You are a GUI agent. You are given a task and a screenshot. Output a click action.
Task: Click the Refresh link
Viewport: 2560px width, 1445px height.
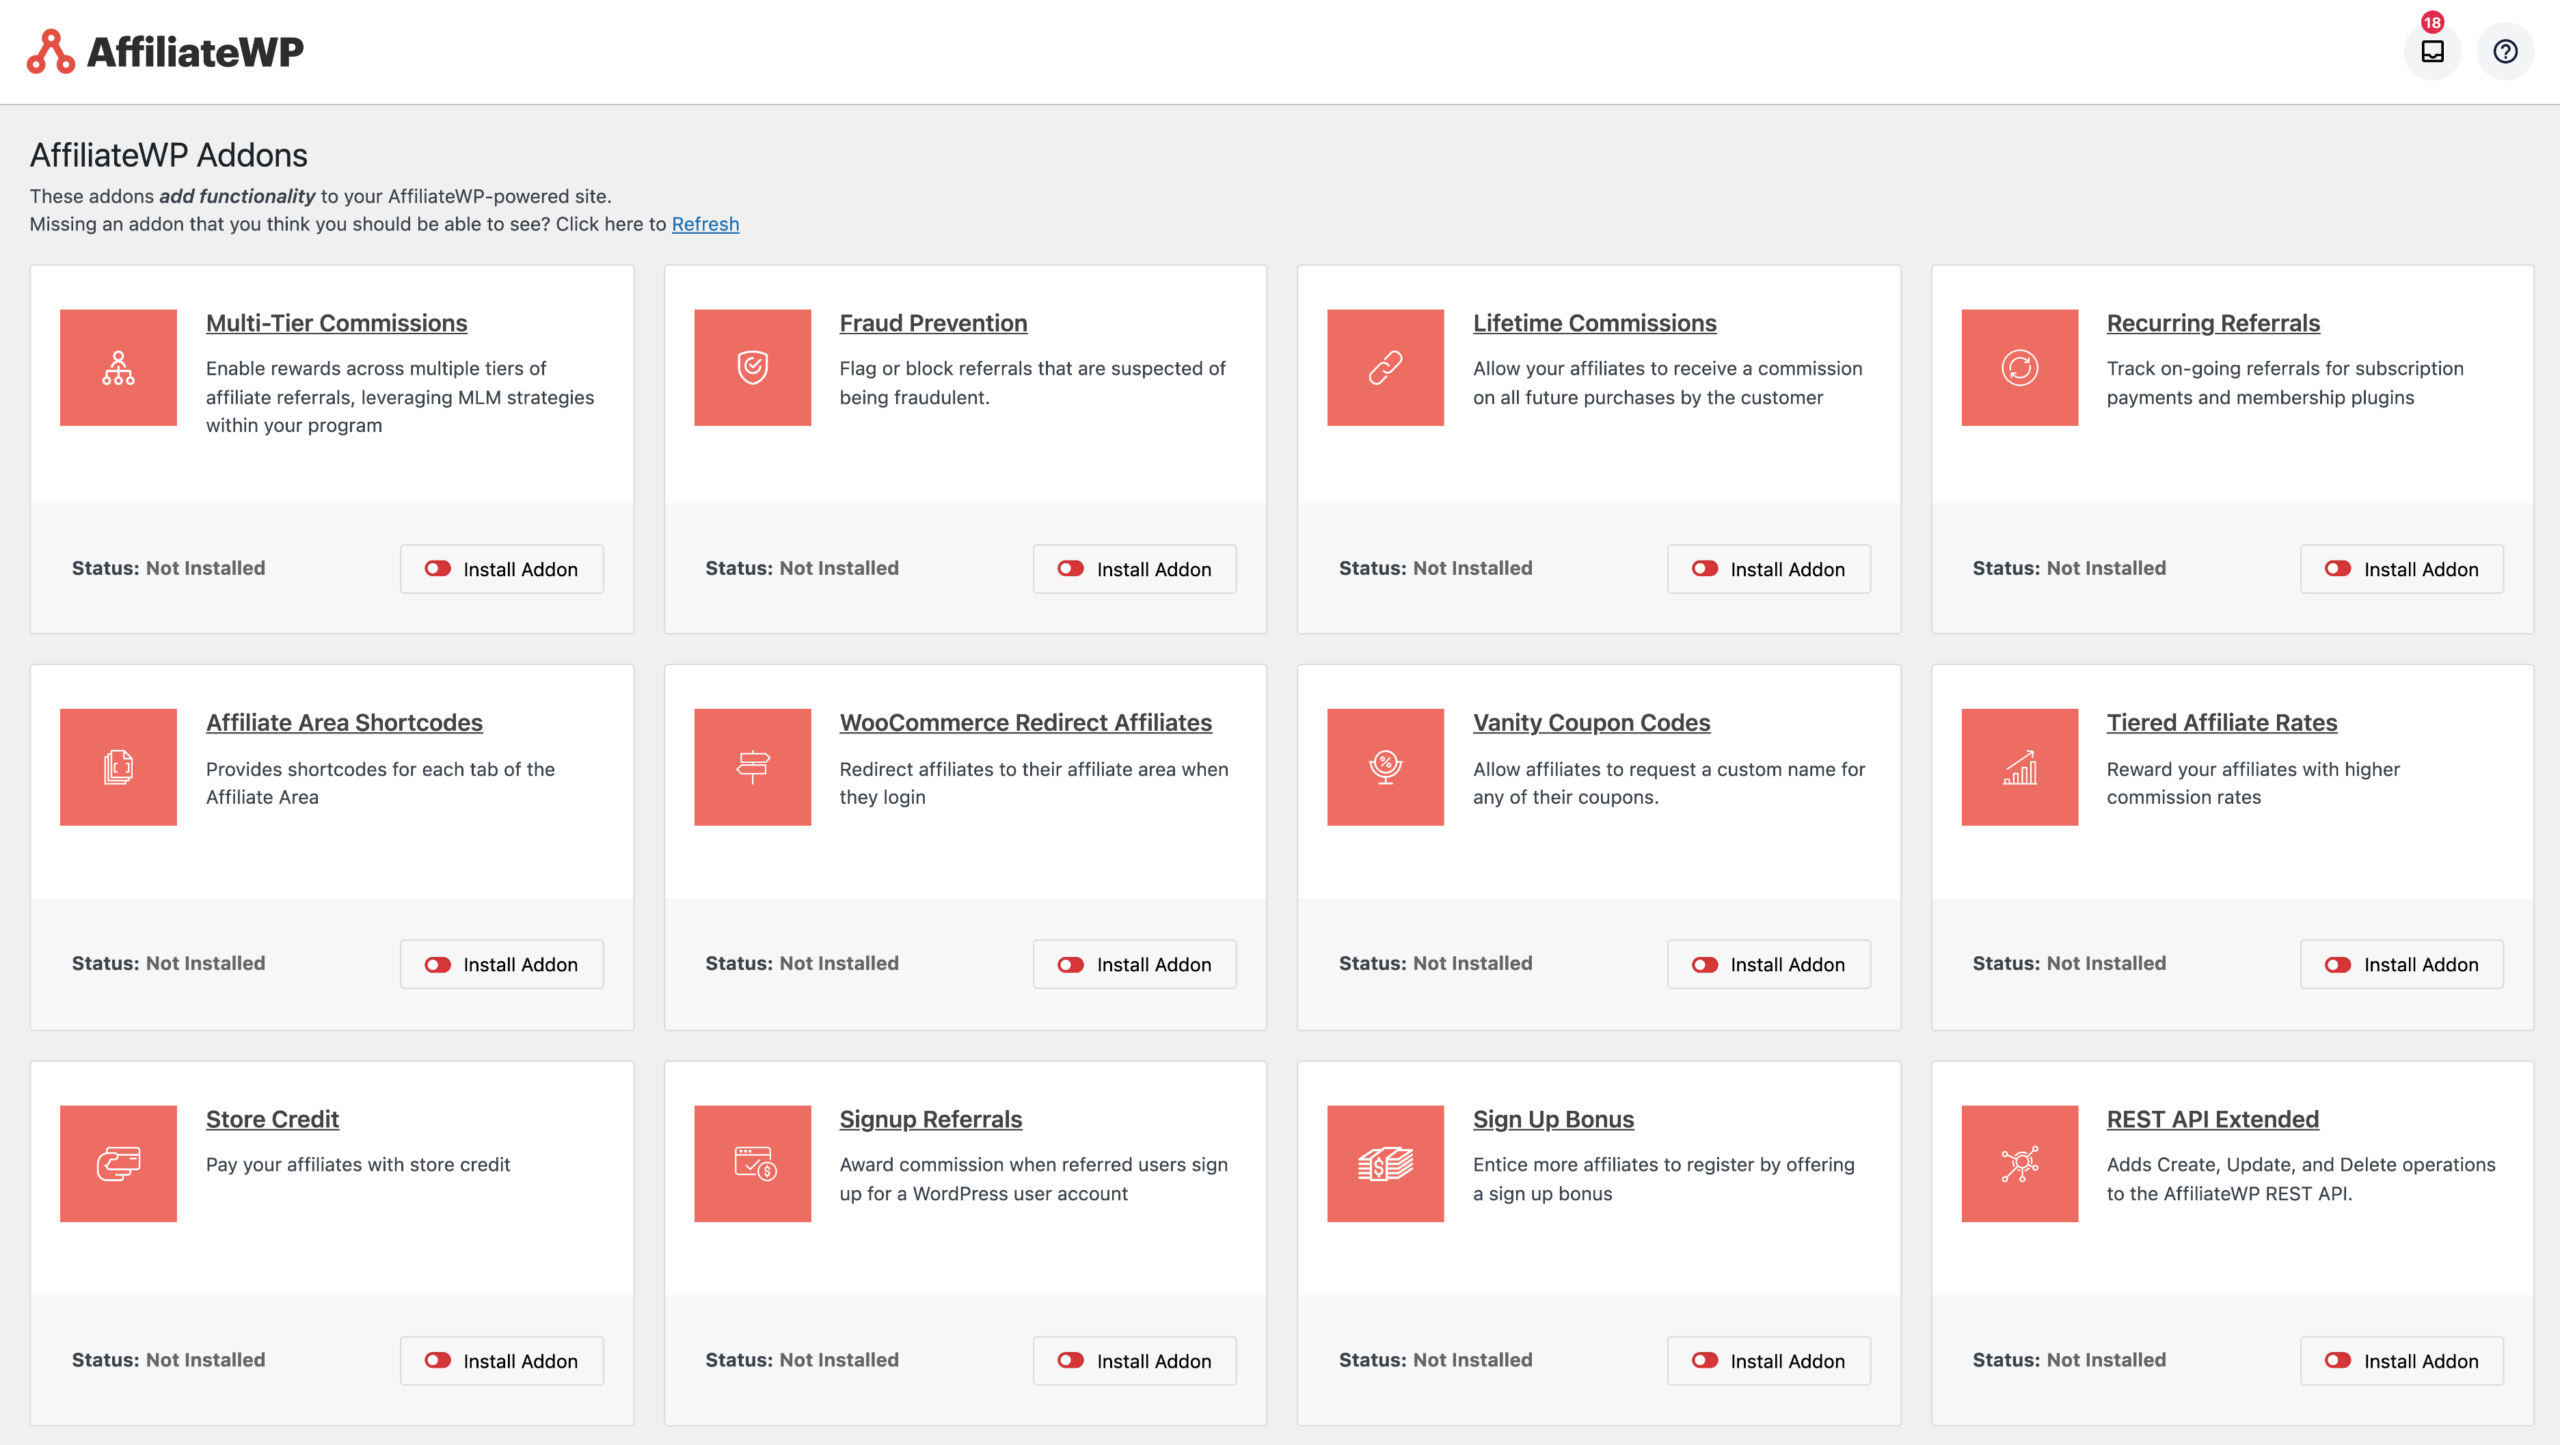[705, 224]
